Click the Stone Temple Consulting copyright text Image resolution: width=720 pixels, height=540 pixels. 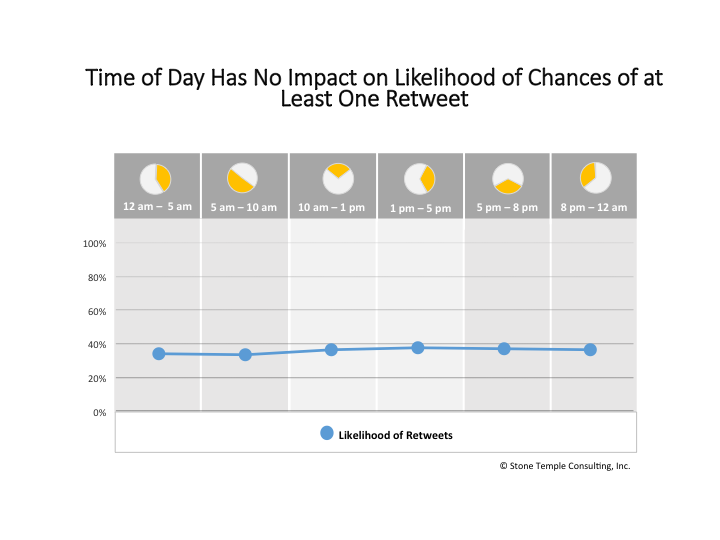(565, 466)
